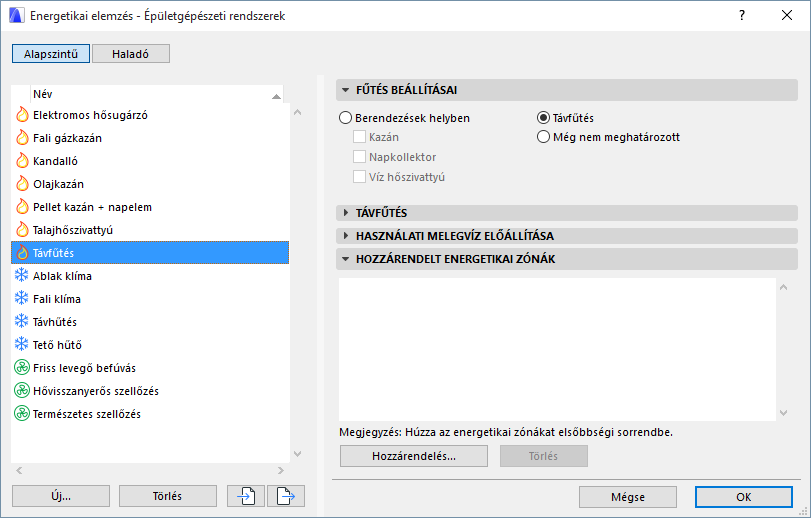
Task: Select the Kandalló list entry
Action: click(150, 161)
